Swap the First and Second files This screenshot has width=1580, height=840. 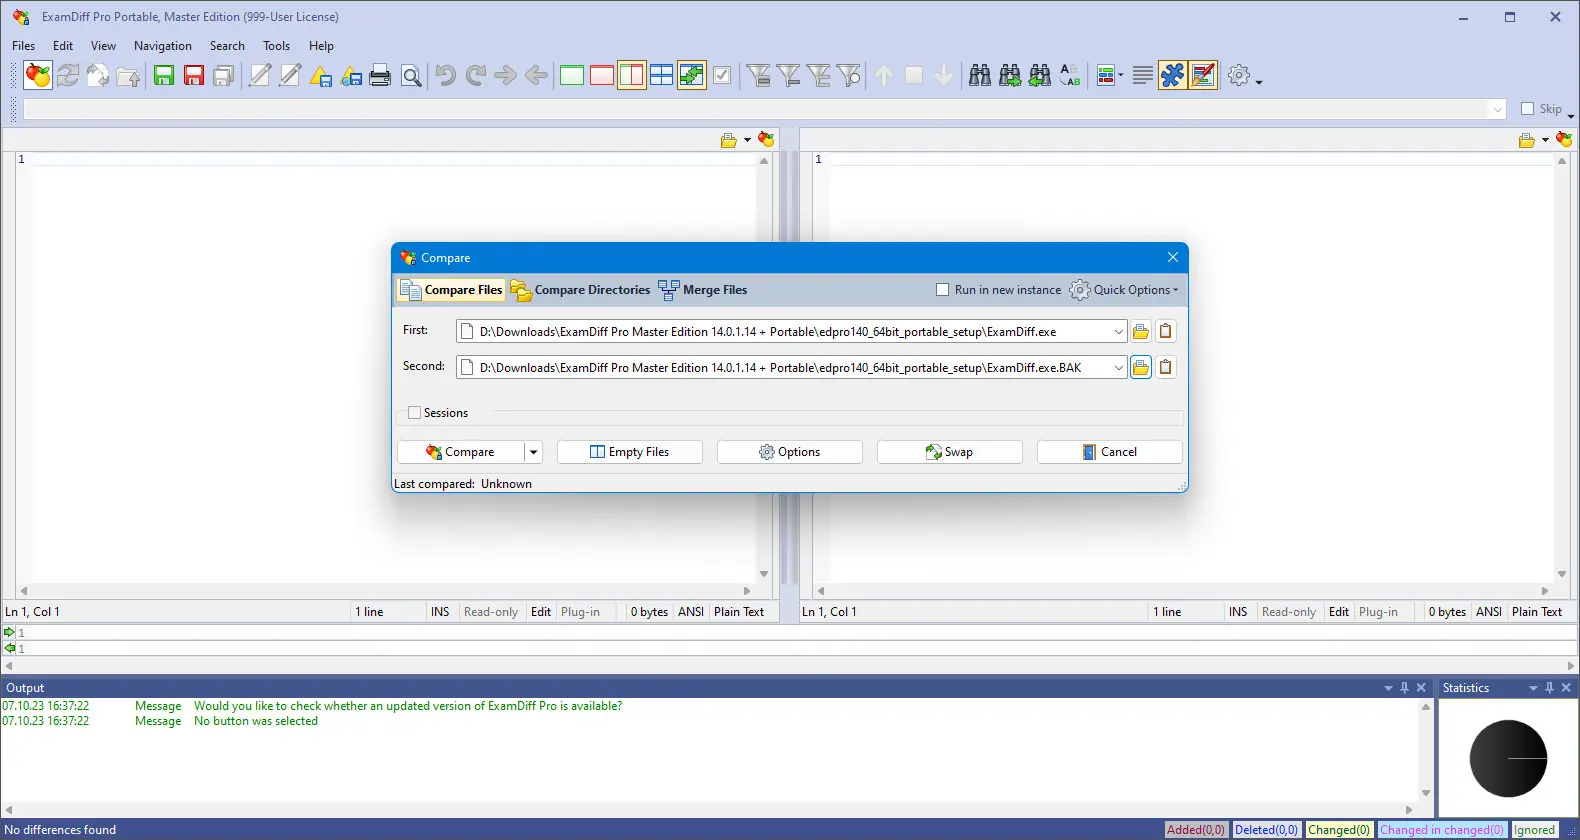[950, 452]
